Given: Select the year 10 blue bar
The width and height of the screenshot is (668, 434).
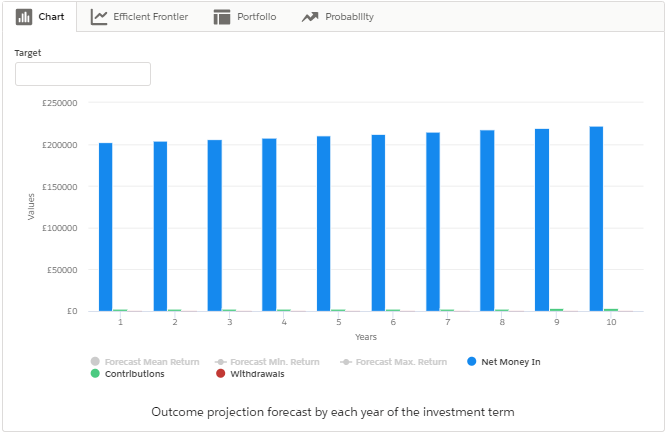Looking at the screenshot, I should [x=596, y=219].
